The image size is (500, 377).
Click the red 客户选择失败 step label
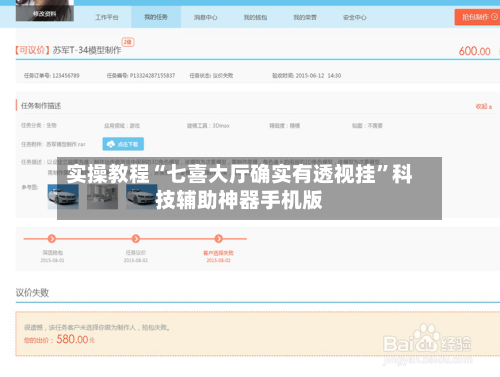[x=218, y=253]
